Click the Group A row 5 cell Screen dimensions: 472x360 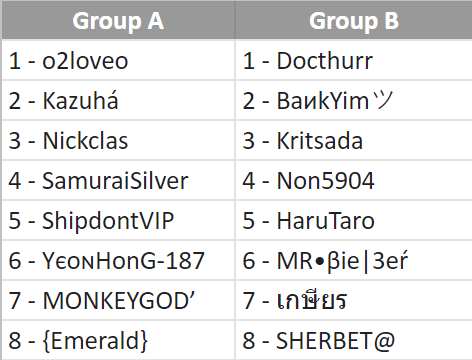[118, 220]
